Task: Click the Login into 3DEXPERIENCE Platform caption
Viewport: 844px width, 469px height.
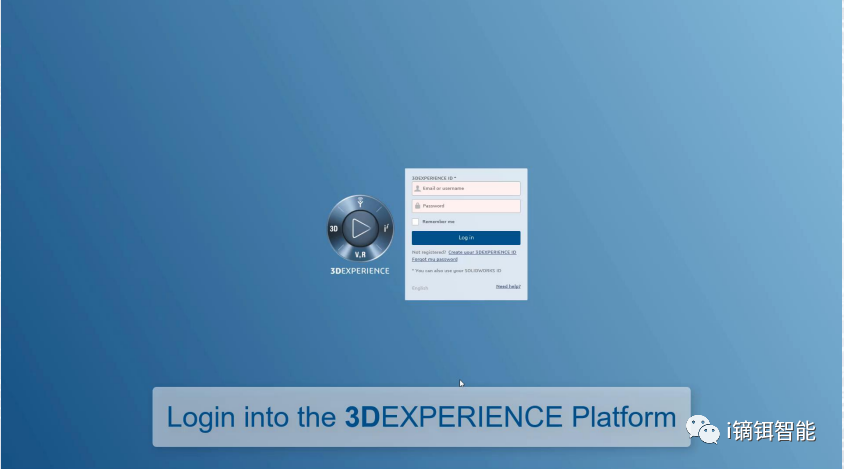Action: click(421, 417)
